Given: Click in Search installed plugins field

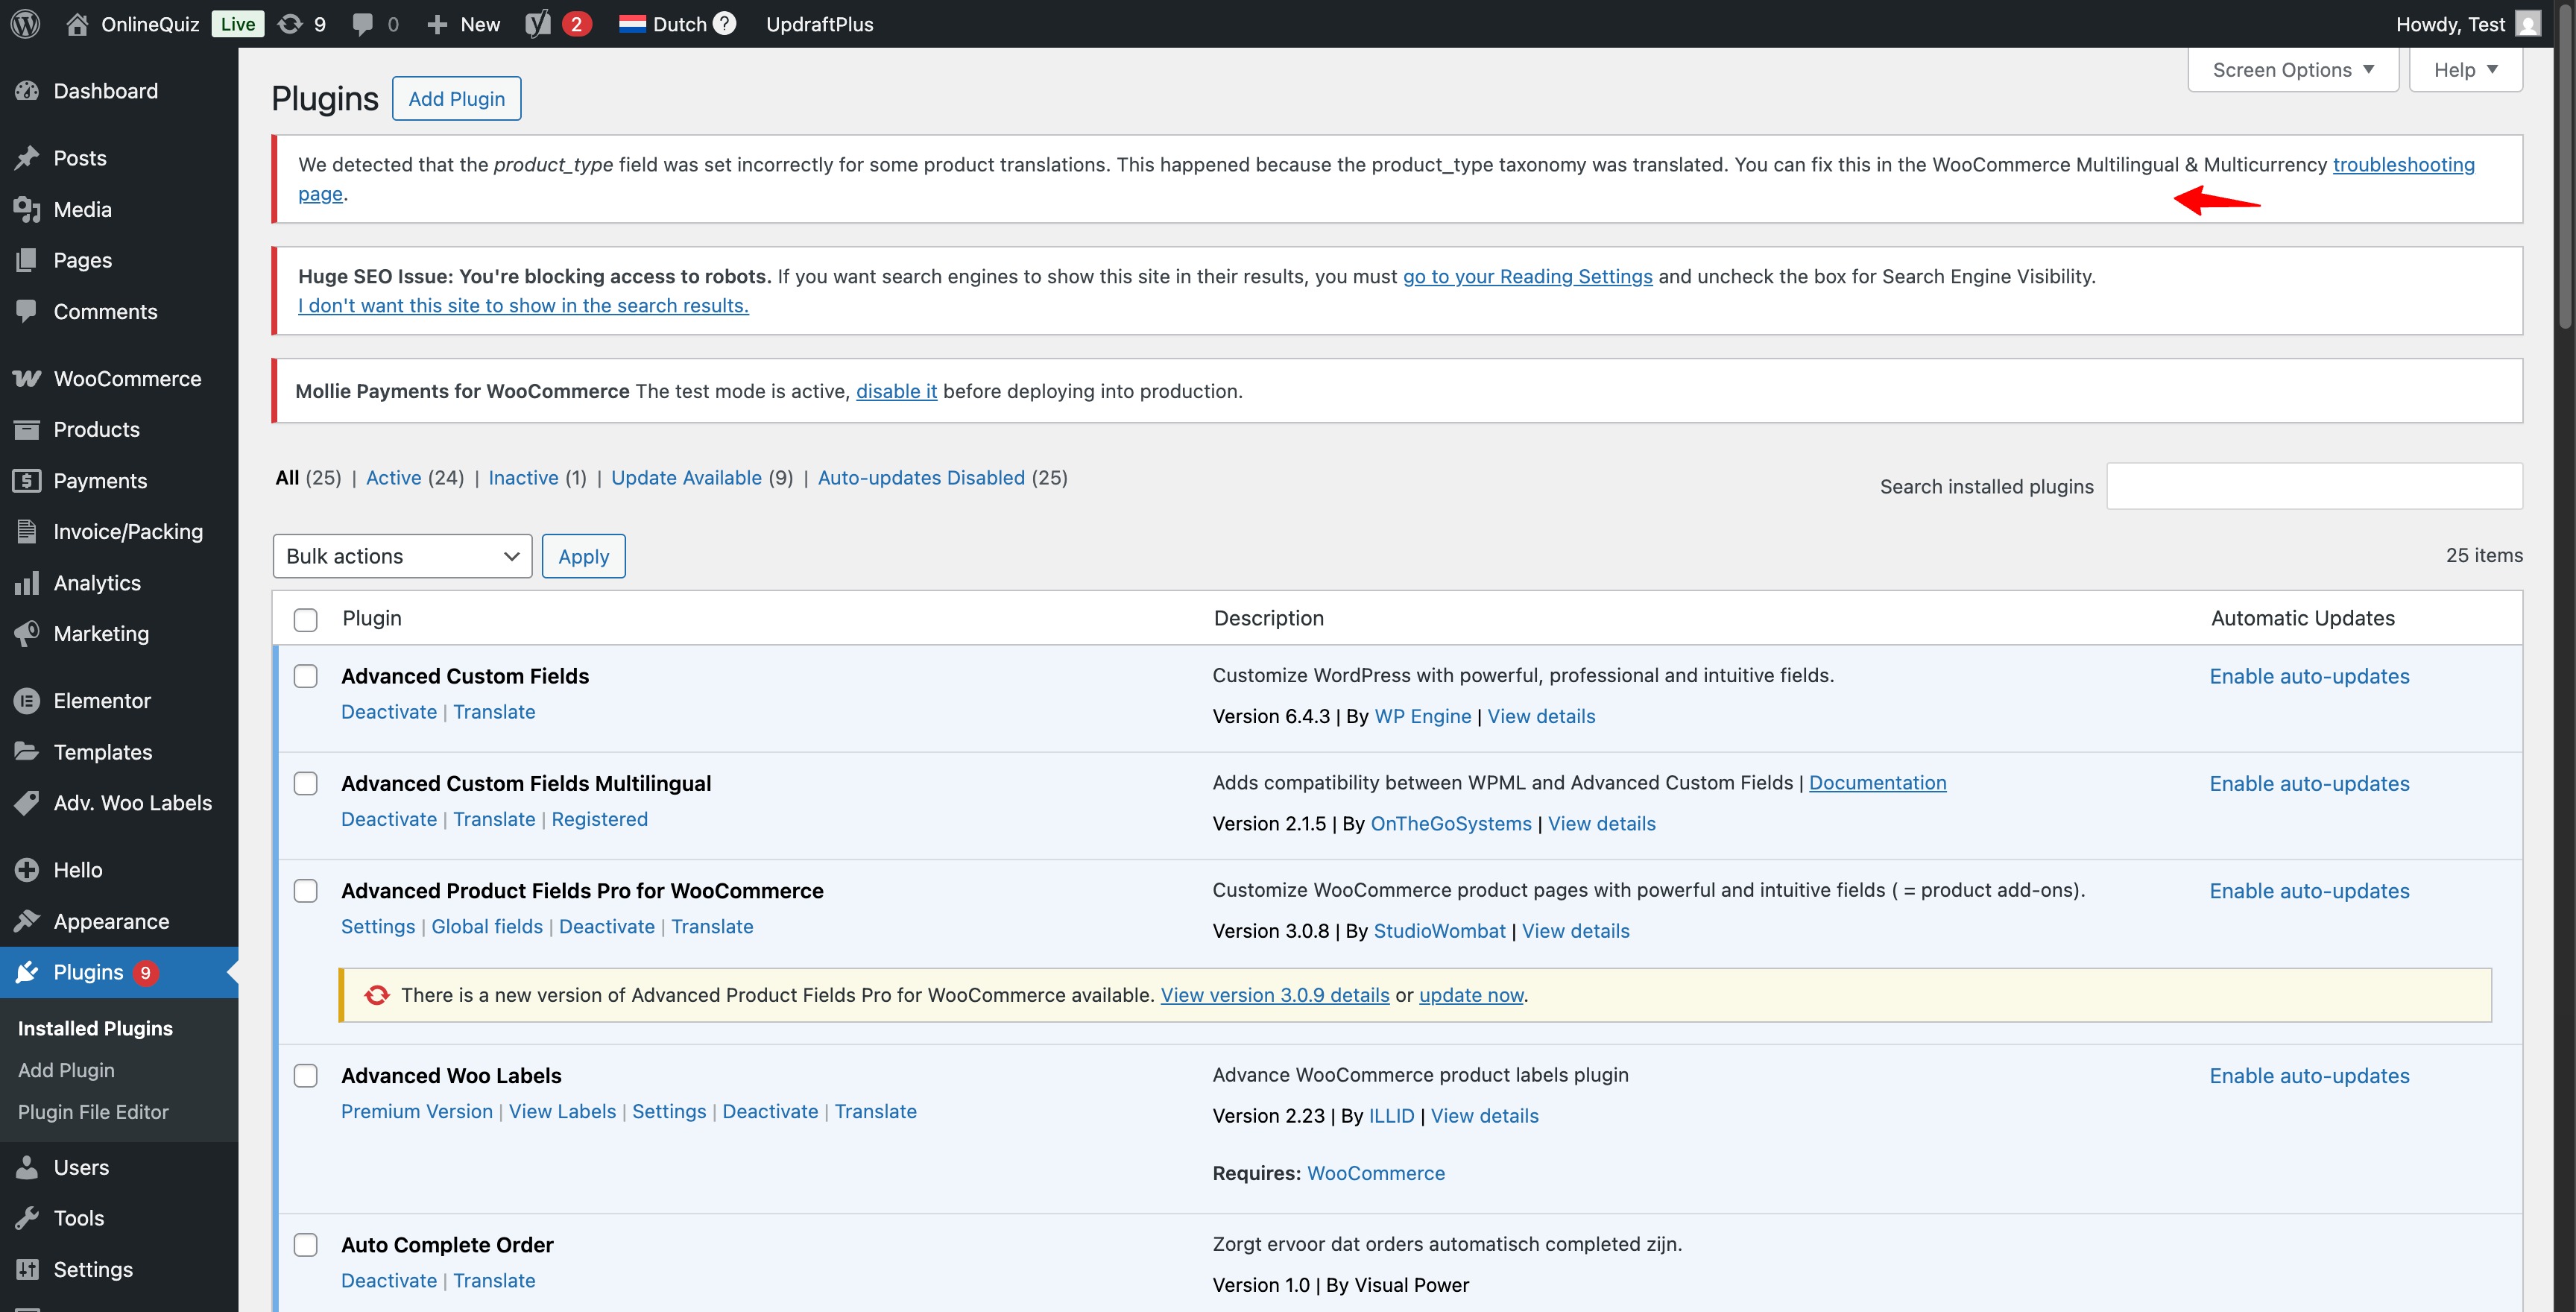Looking at the screenshot, I should (2314, 486).
